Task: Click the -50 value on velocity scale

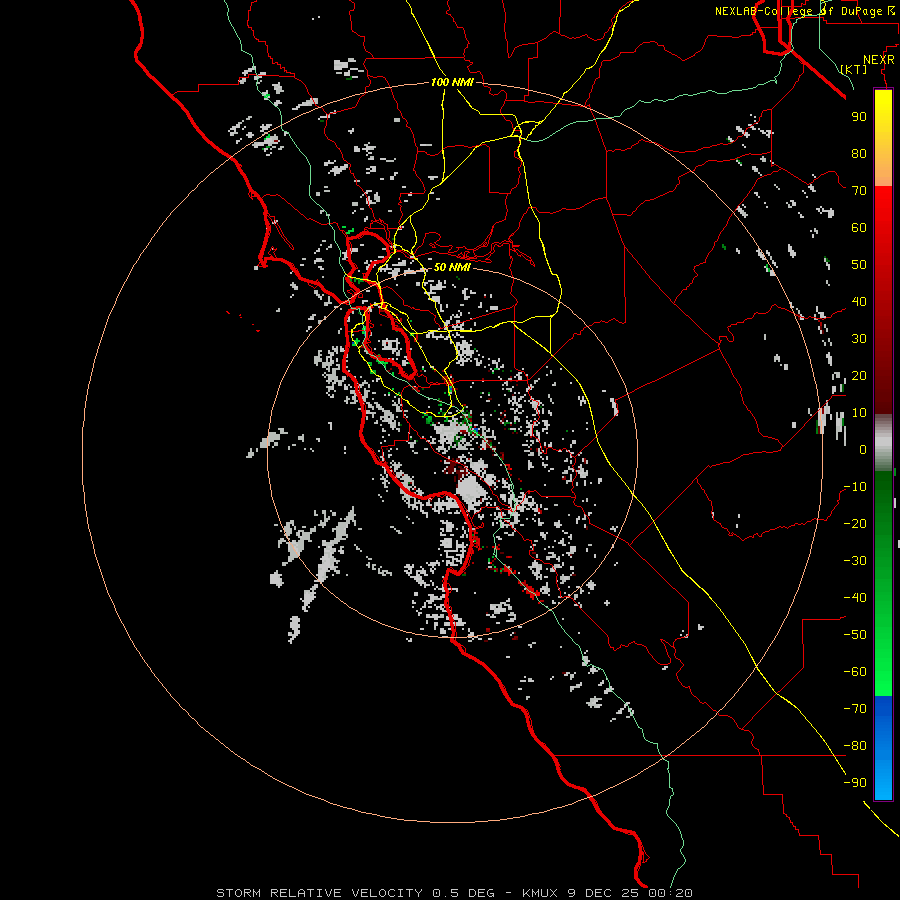Action: pos(855,635)
